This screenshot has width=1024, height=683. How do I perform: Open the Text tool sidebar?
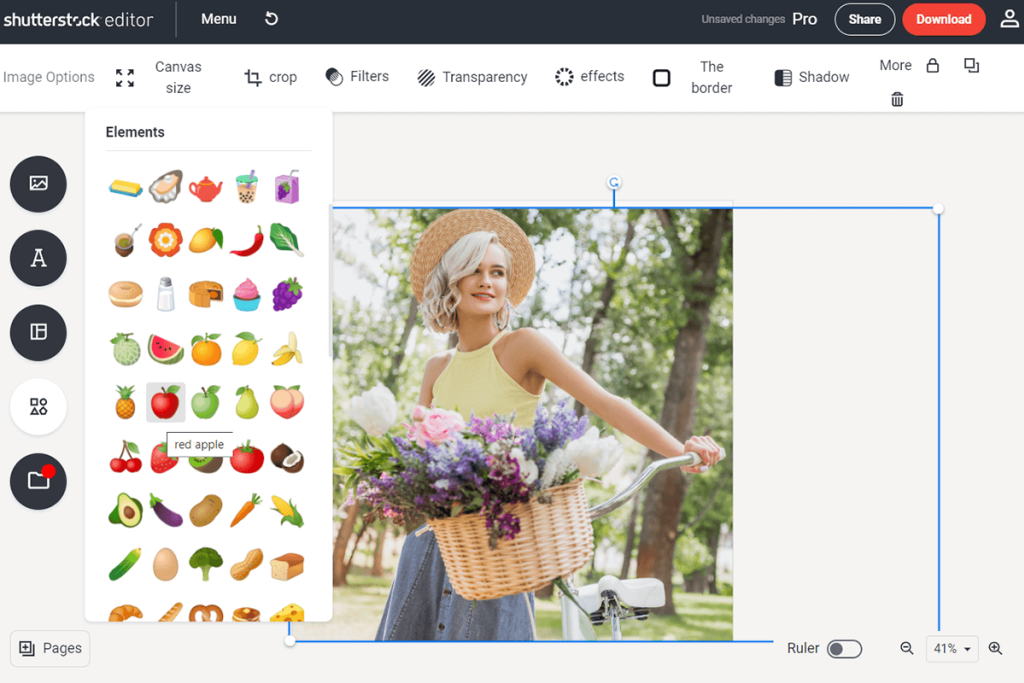click(37, 258)
